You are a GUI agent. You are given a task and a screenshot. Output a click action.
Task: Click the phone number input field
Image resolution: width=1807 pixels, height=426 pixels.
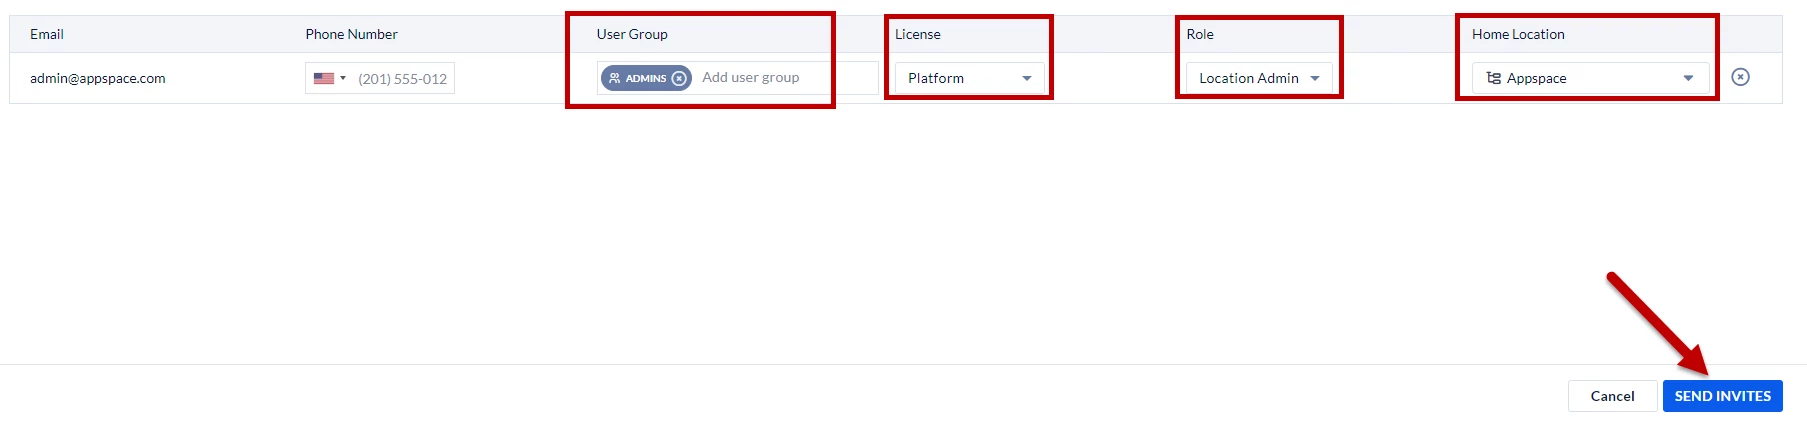click(403, 79)
